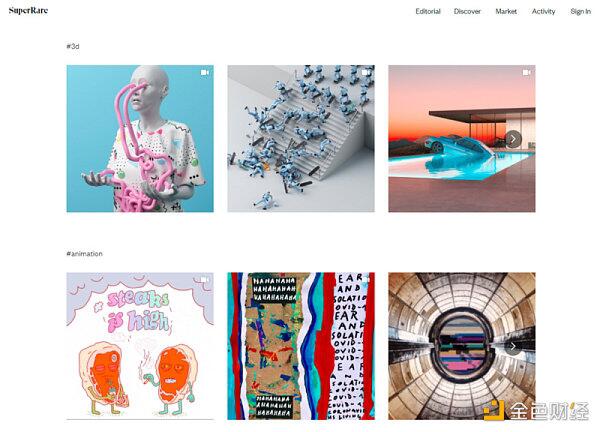600x432 pixels.
Task: Click video icon on pink tentacle artwork
Action: click(x=205, y=72)
